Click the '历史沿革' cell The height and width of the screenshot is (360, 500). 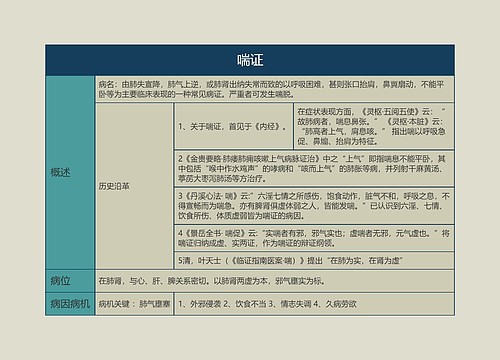pos(134,186)
